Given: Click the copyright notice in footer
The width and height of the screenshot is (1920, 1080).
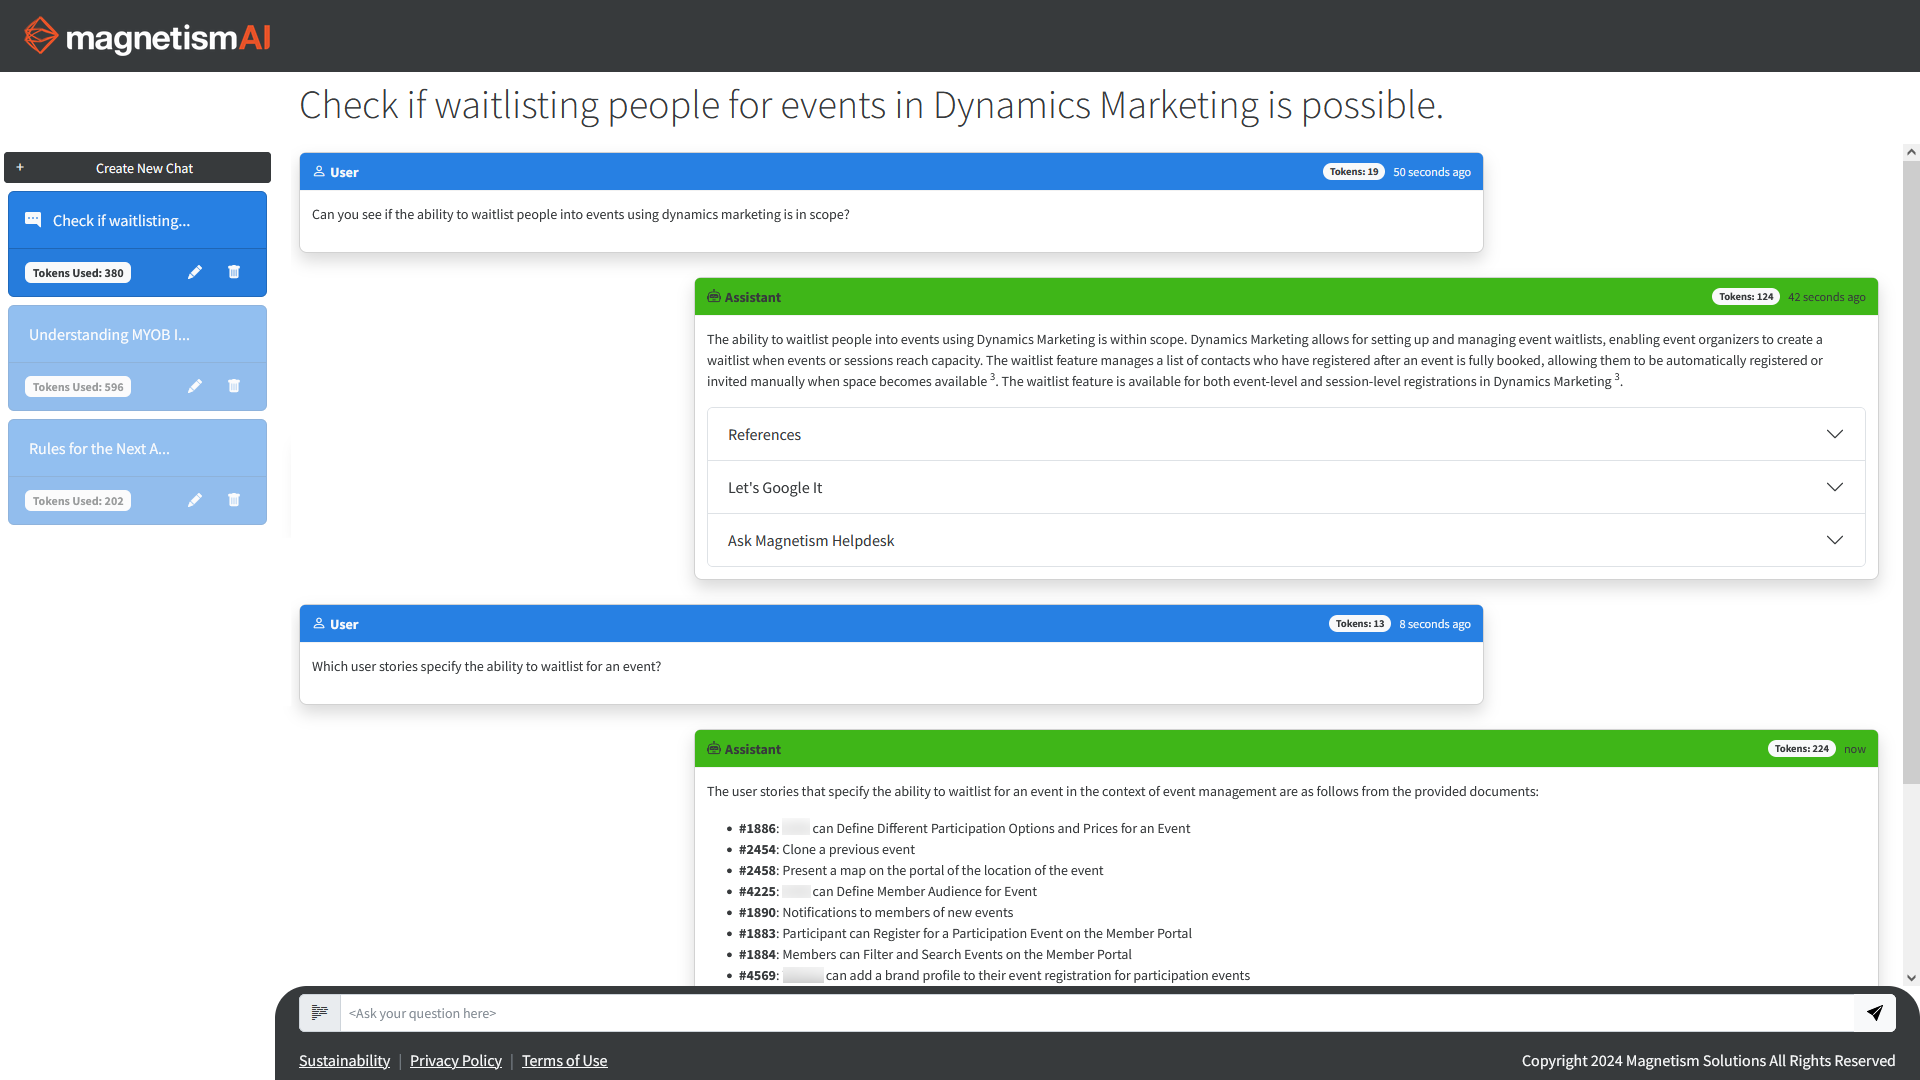Looking at the screenshot, I should [1708, 1060].
